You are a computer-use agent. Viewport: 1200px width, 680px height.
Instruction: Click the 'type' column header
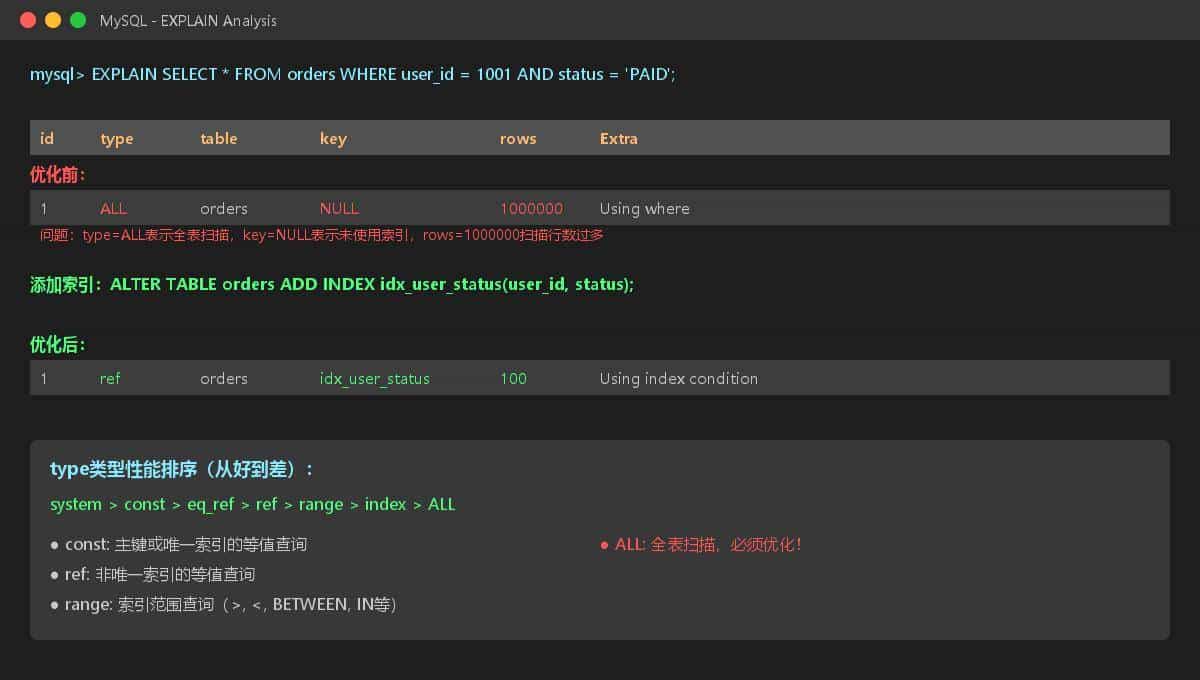coord(117,139)
